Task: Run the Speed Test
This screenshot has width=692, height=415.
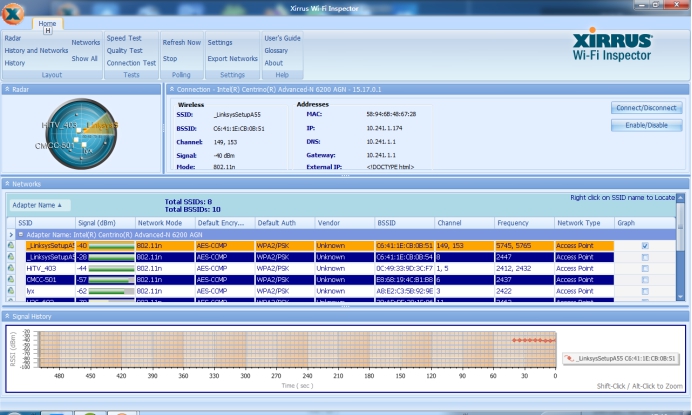Action: pos(124,38)
